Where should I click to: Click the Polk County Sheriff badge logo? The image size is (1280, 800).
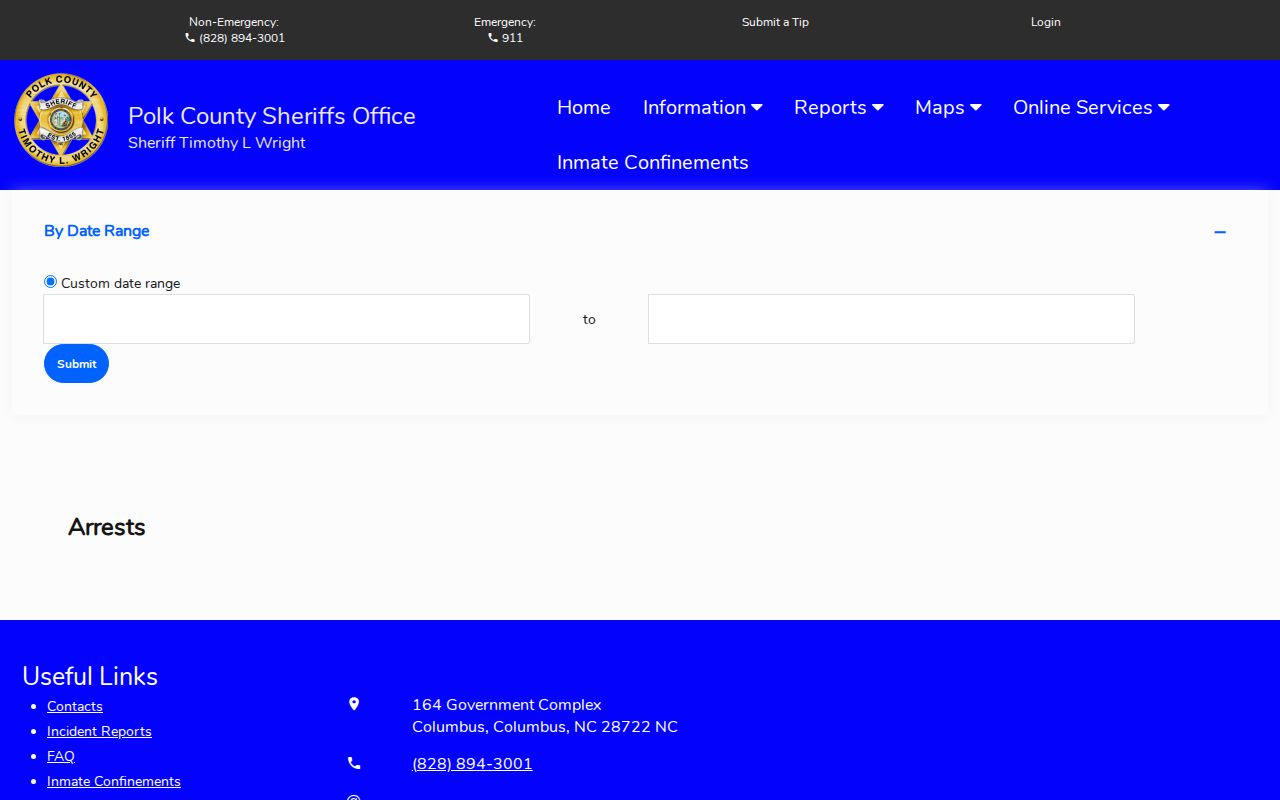[x=61, y=120]
